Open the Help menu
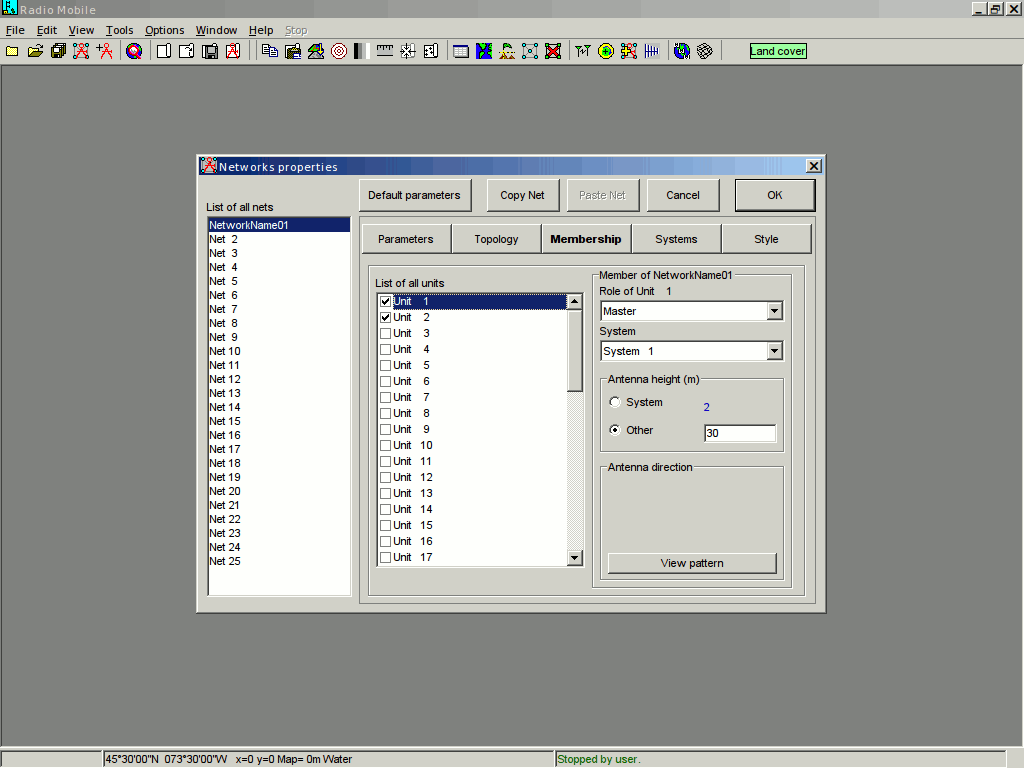The image size is (1024, 768). click(261, 30)
